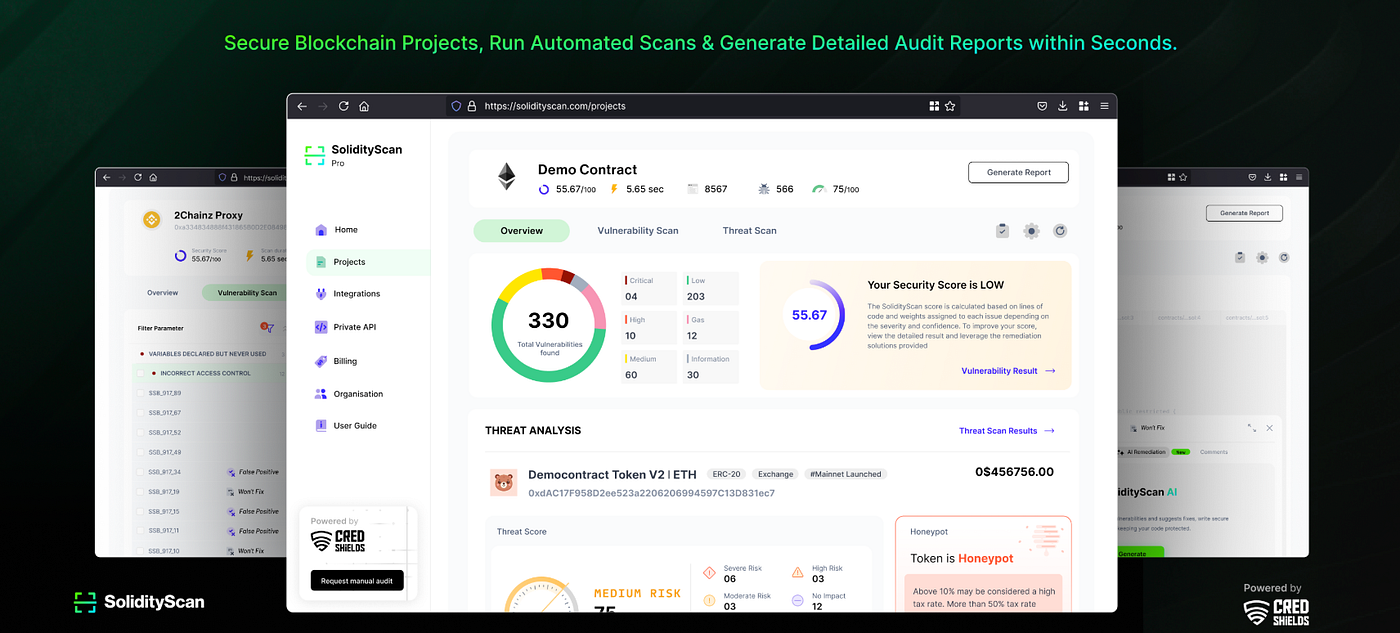Click the bug icon next to 566
The width and height of the screenshot is (1400, 633).
click(764, 189)
